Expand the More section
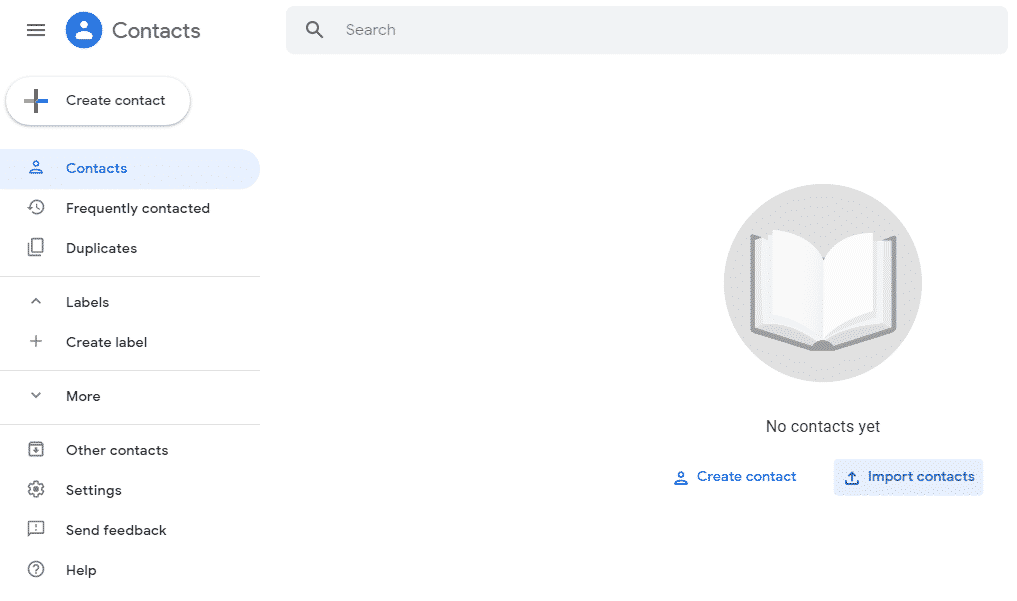The width and height of the screenshot is (1017, 601). [x=36, y=396]
